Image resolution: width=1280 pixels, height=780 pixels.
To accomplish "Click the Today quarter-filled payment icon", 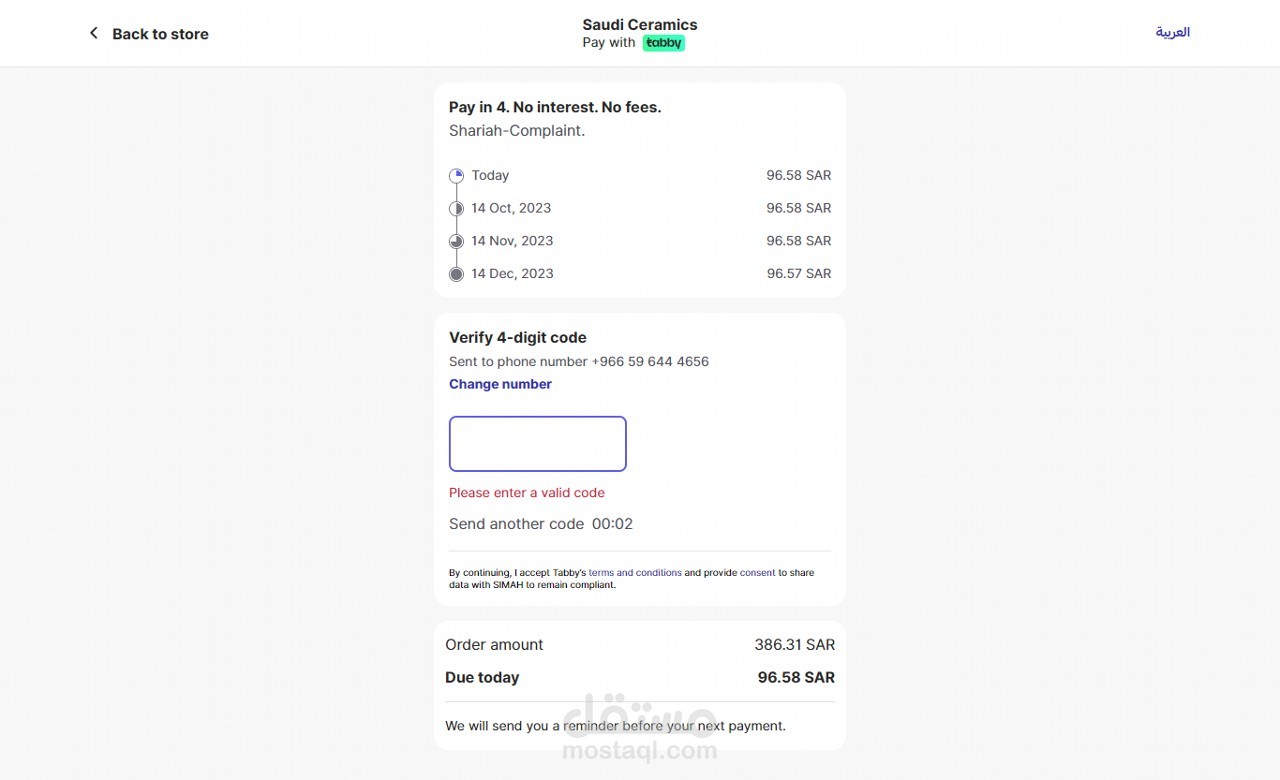I will (x=456, y=176).
